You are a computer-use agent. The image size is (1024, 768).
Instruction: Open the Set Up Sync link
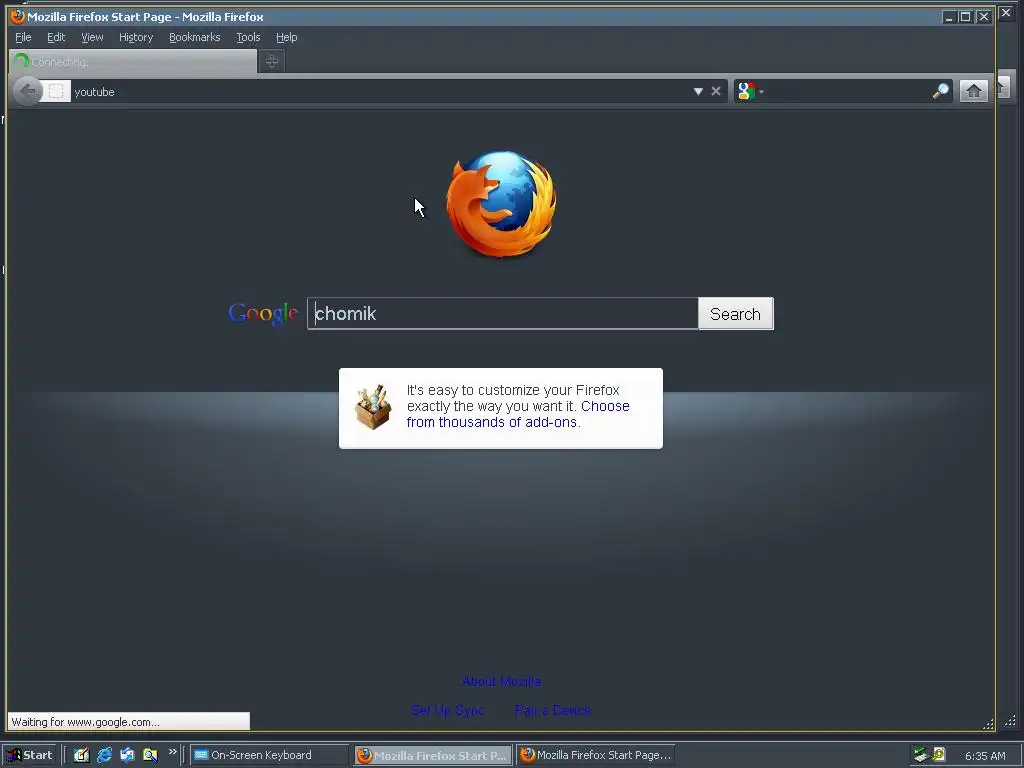448,710
